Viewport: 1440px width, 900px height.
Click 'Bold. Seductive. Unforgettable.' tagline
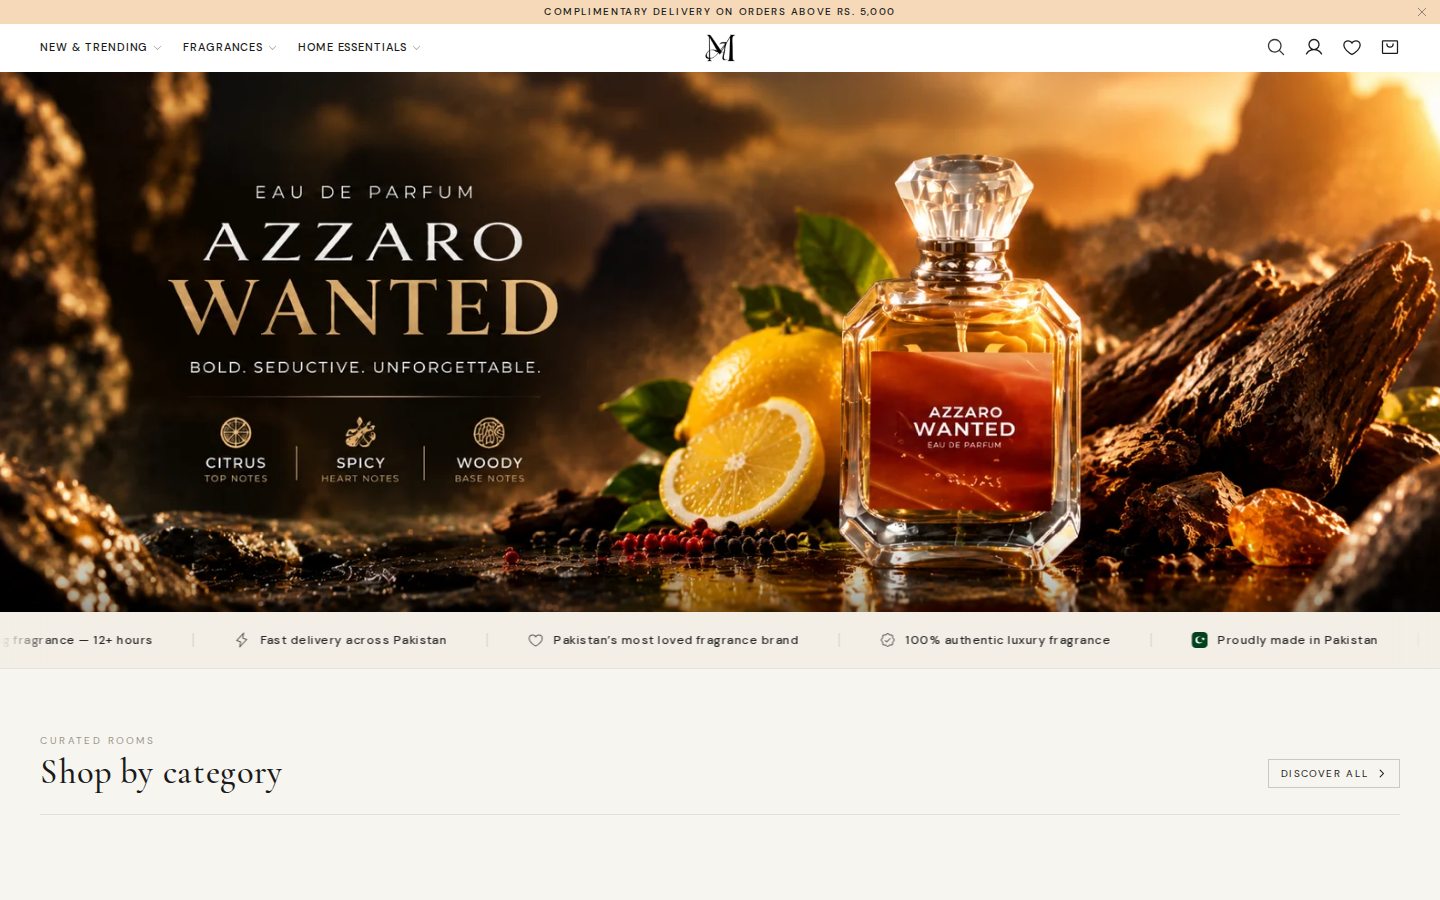366,367
